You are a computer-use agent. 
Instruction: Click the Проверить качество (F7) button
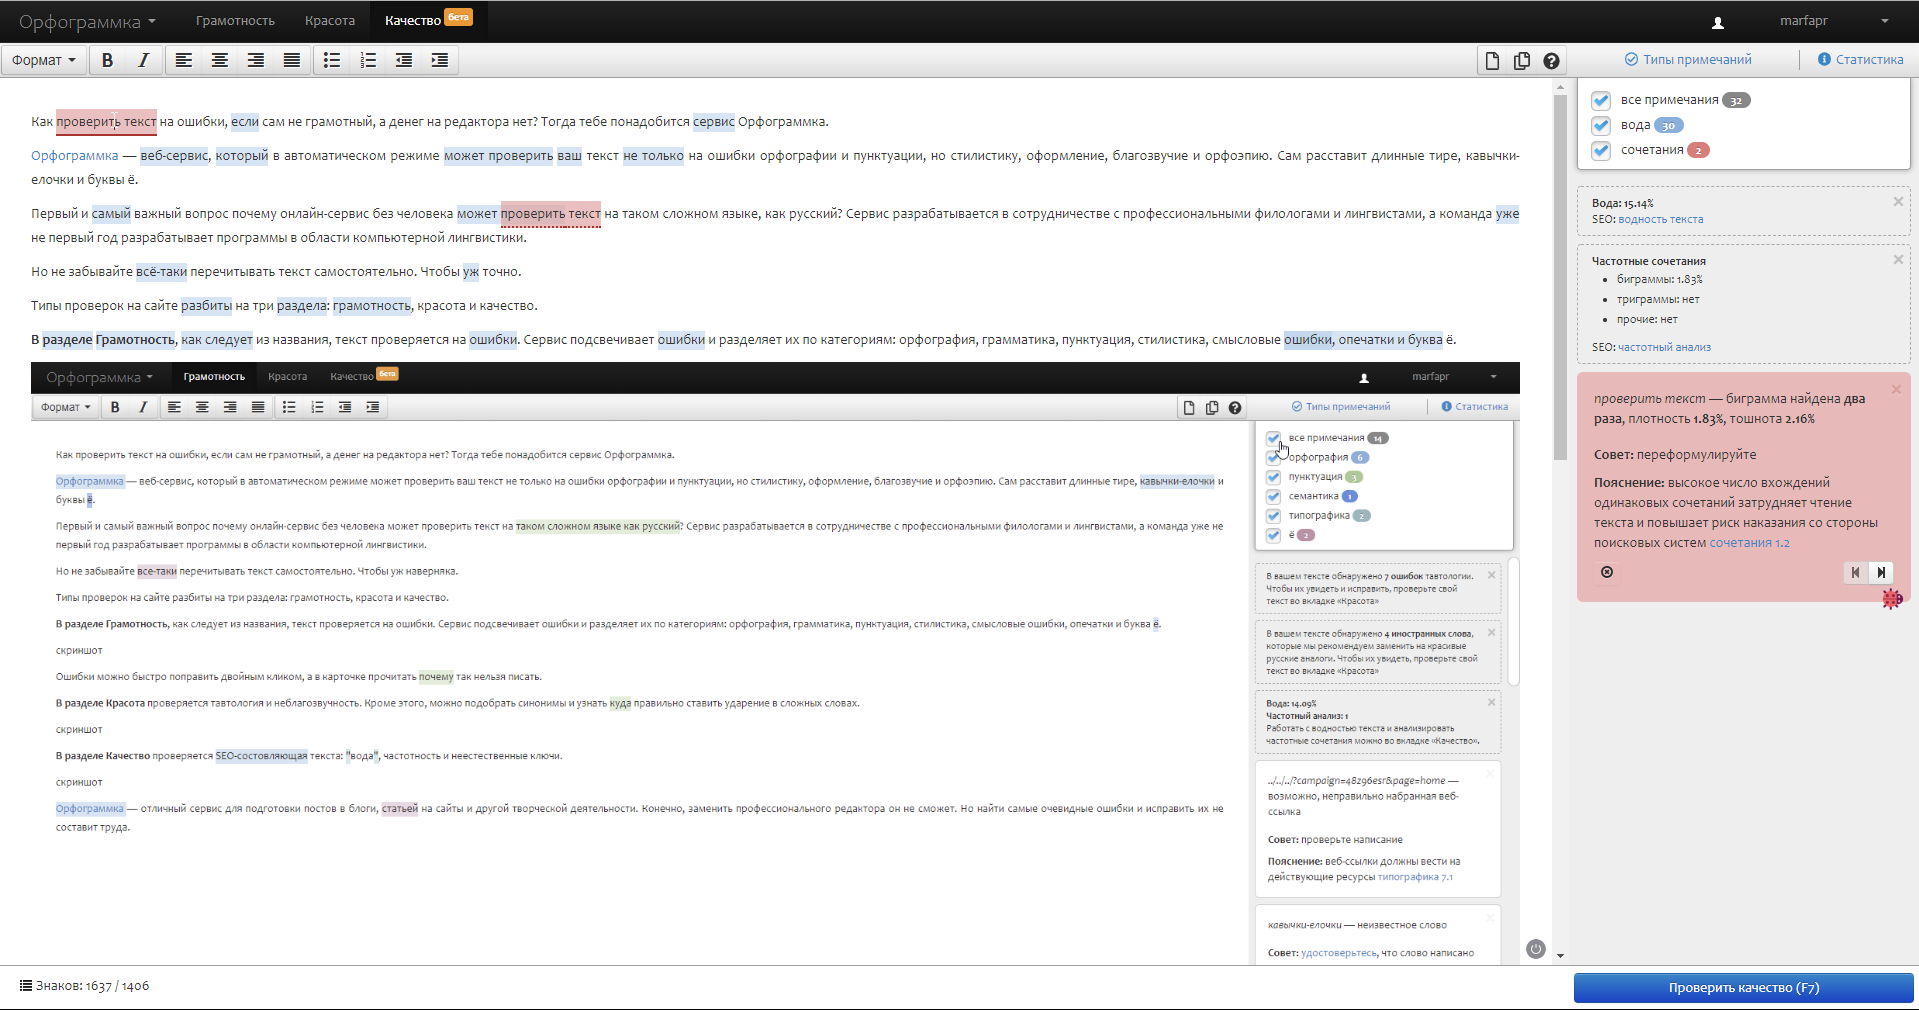(1744, 988)
